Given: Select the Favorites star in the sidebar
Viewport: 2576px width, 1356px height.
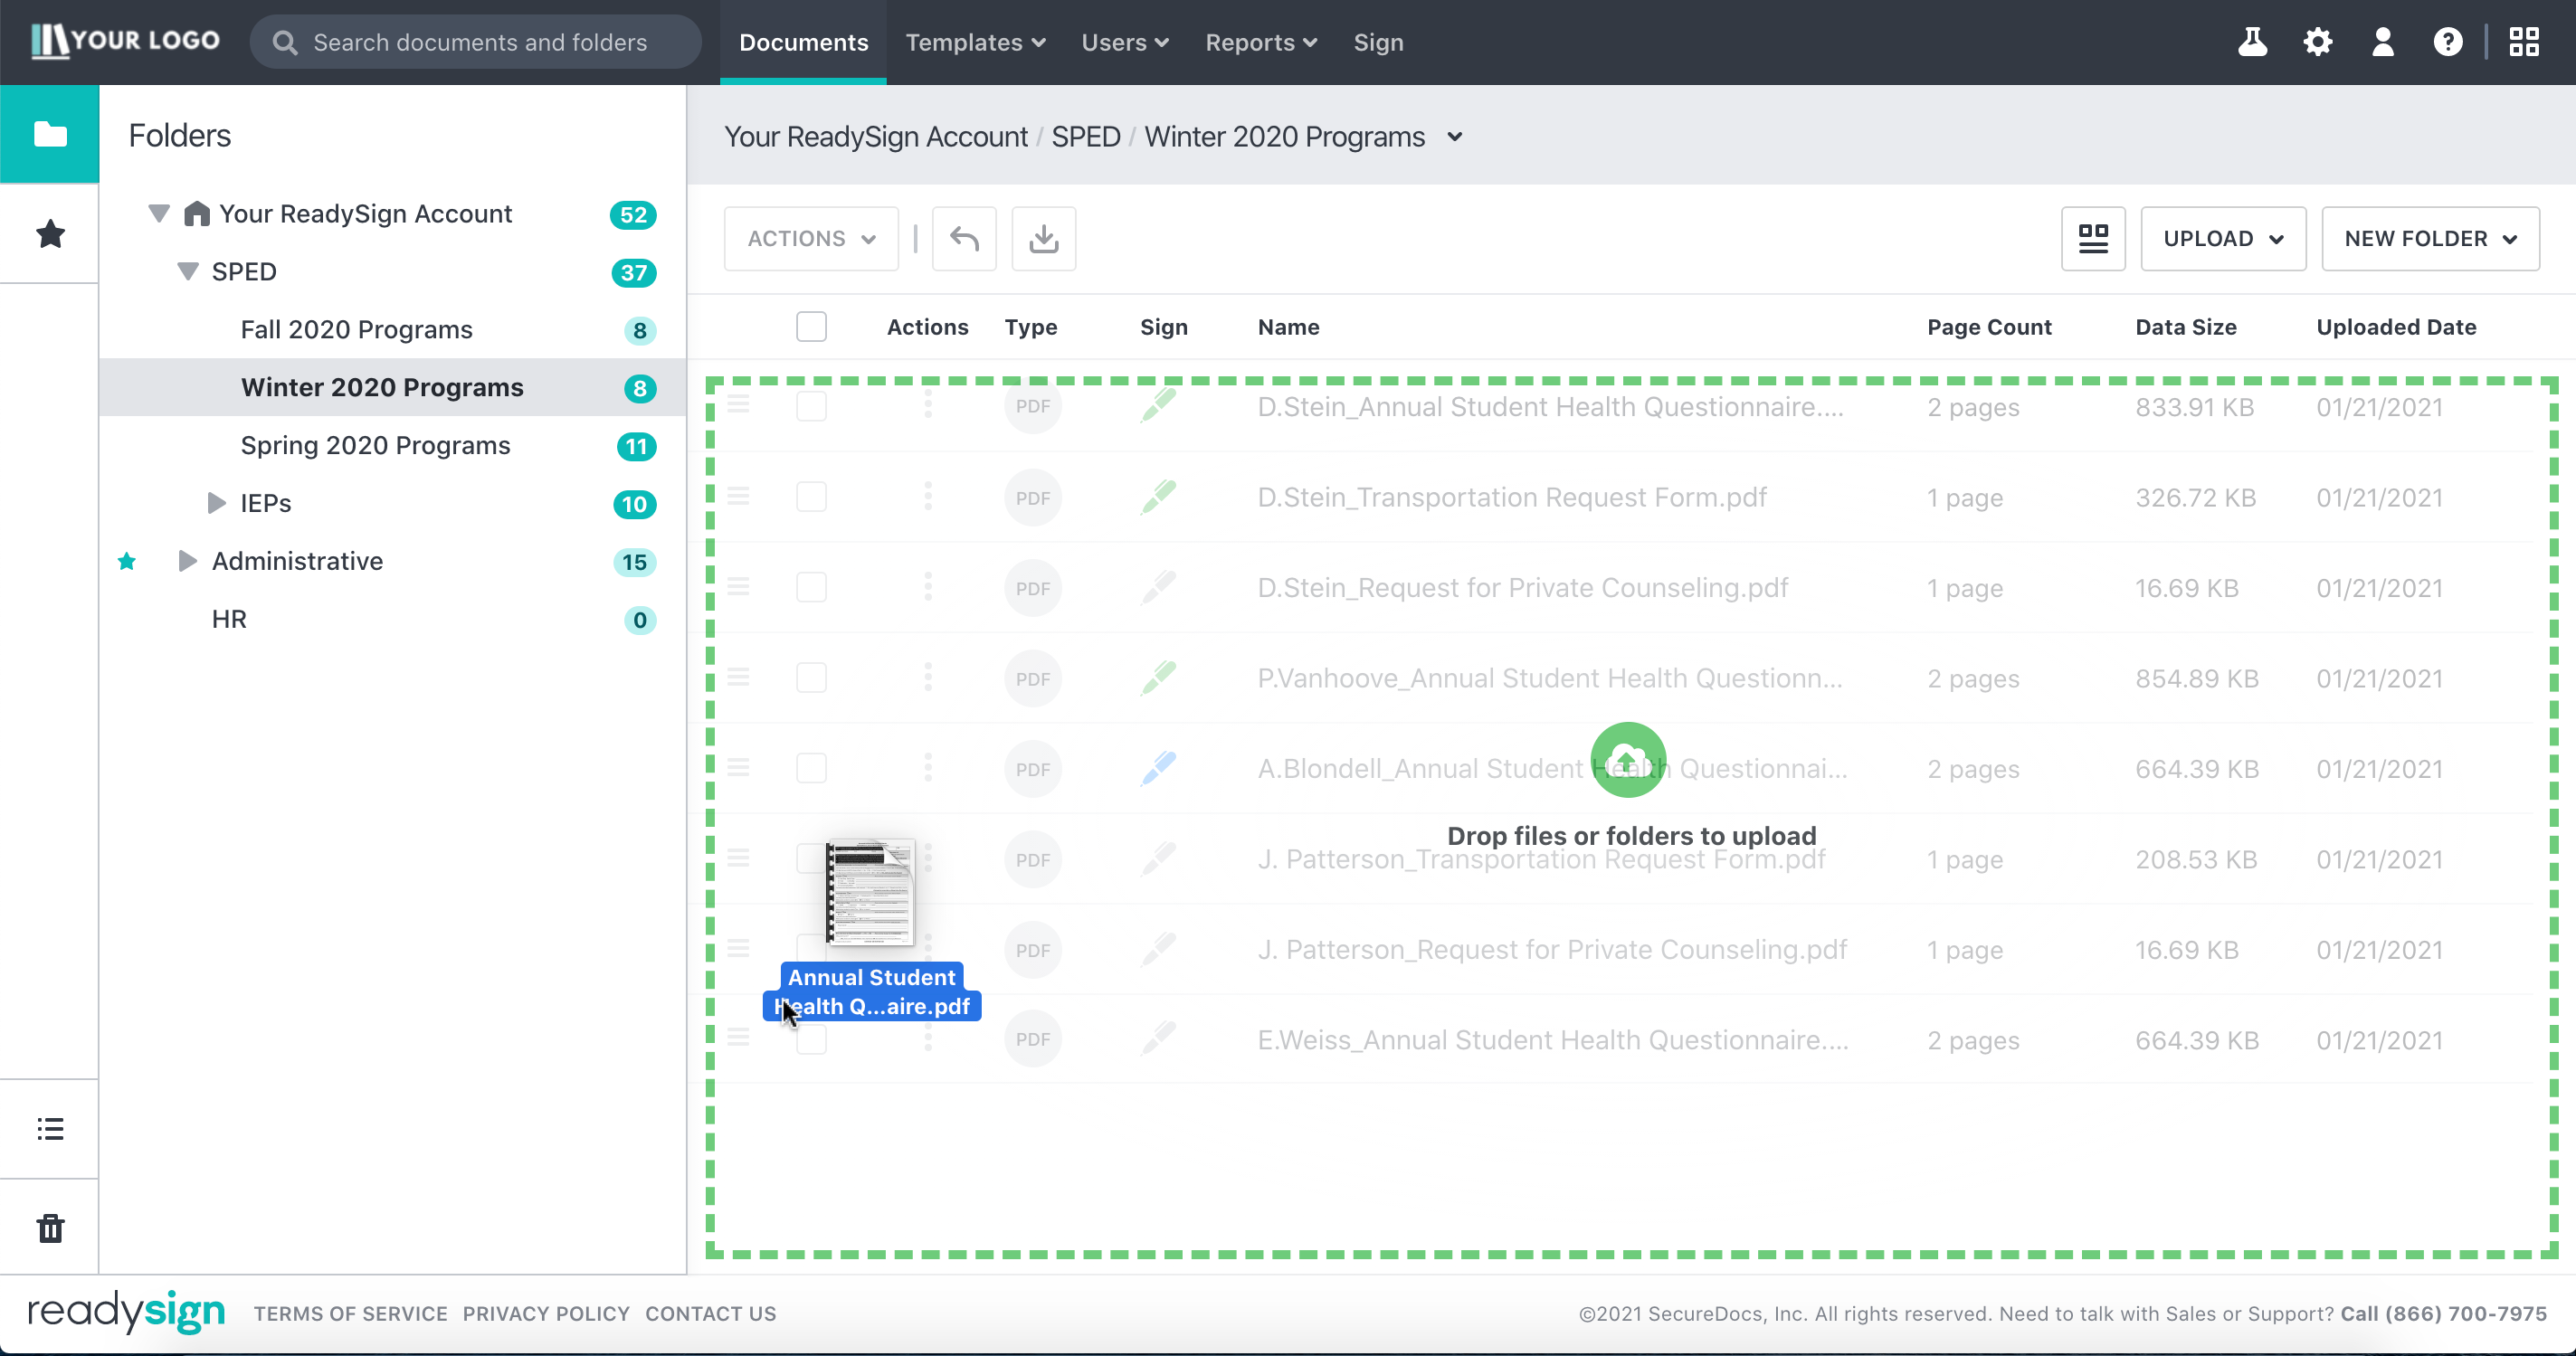Looking at the screenshot, I should (49, 233).
